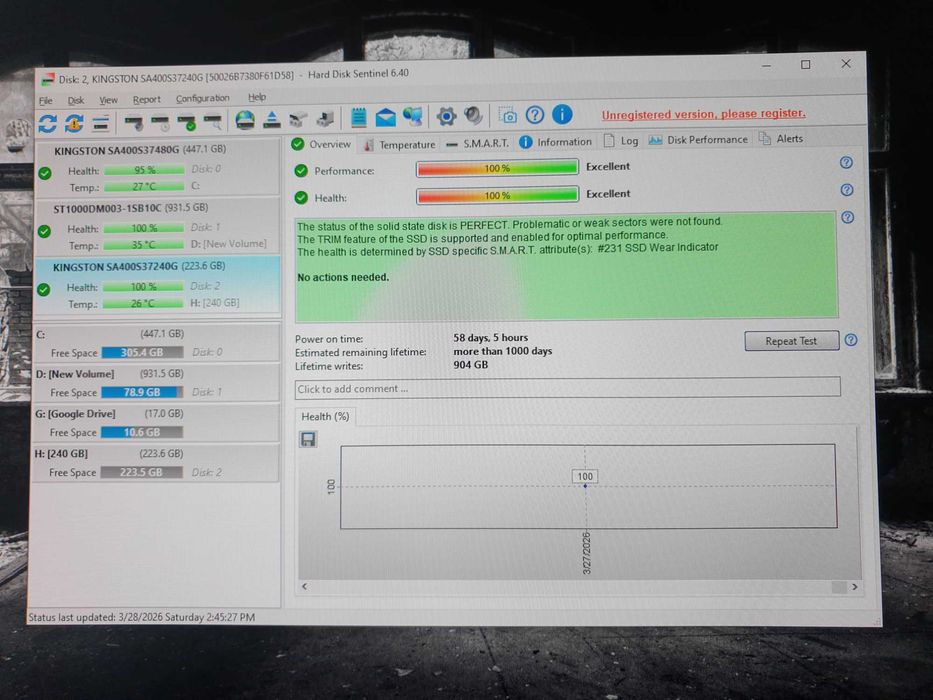
Task: Switch to the Temperature tab
Action: point(400,144)
